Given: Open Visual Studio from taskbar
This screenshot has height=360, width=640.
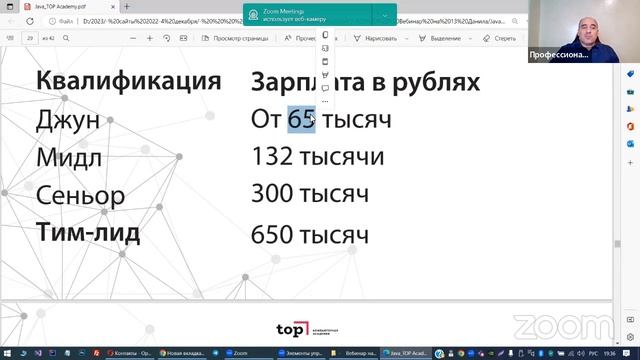Looking at the screenshot, I should pos(38,353).
